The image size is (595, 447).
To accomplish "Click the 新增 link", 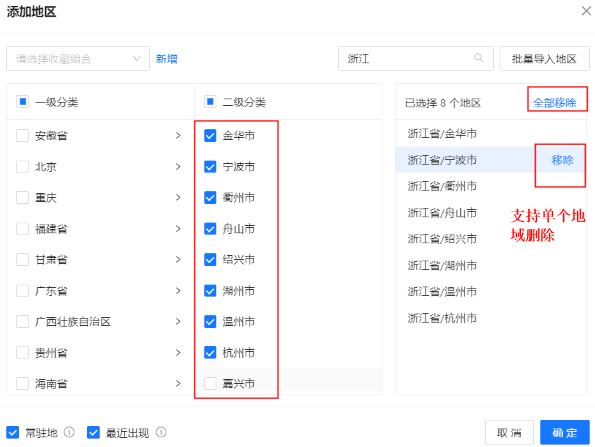I will pyautogui.click(x=167, y=59).
